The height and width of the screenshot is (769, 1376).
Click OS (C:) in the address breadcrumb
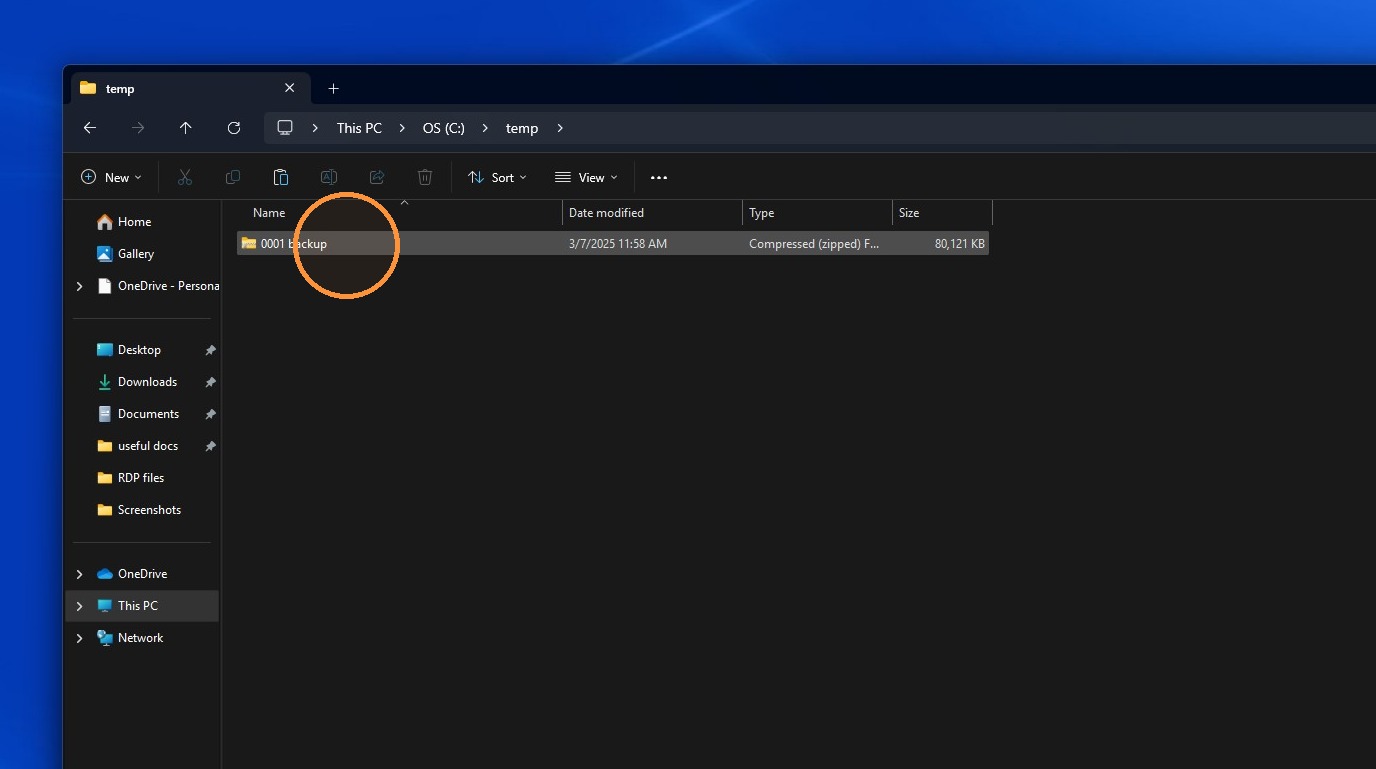[444, 128]
